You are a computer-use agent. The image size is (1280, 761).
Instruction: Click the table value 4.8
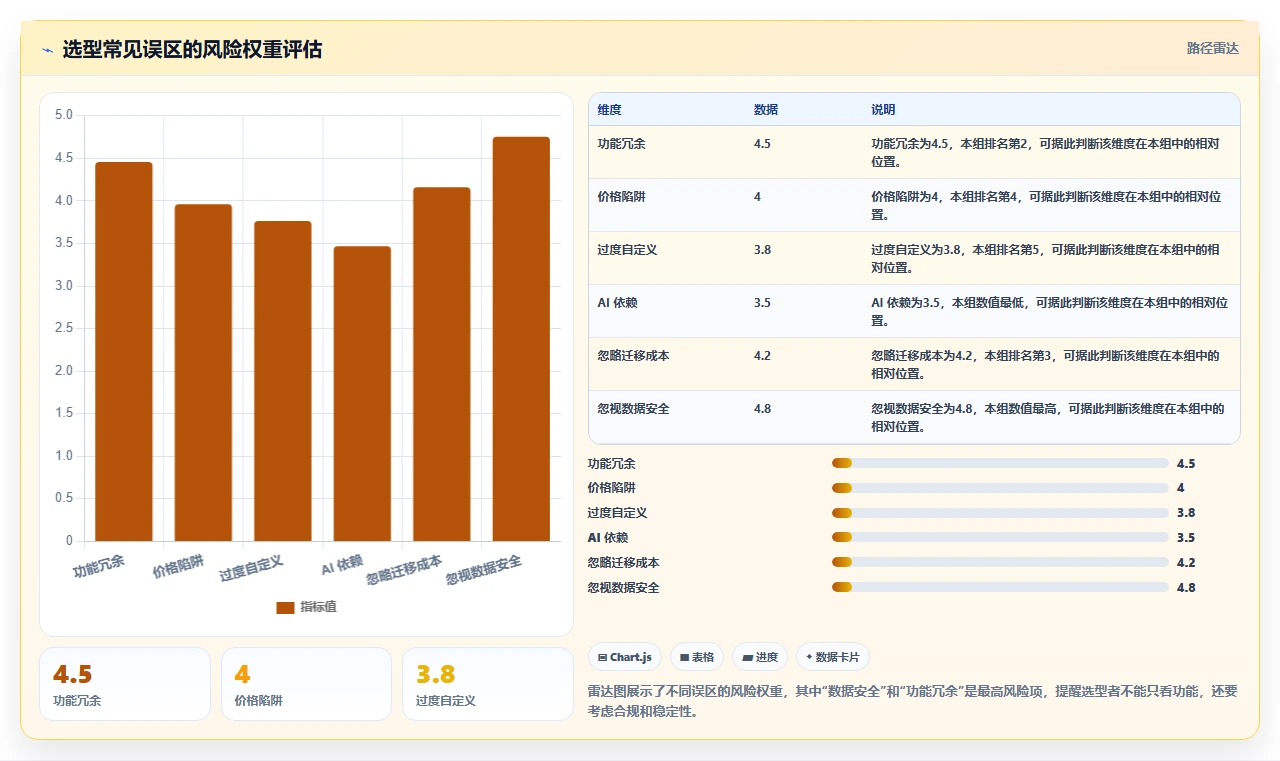click(762, 409)
